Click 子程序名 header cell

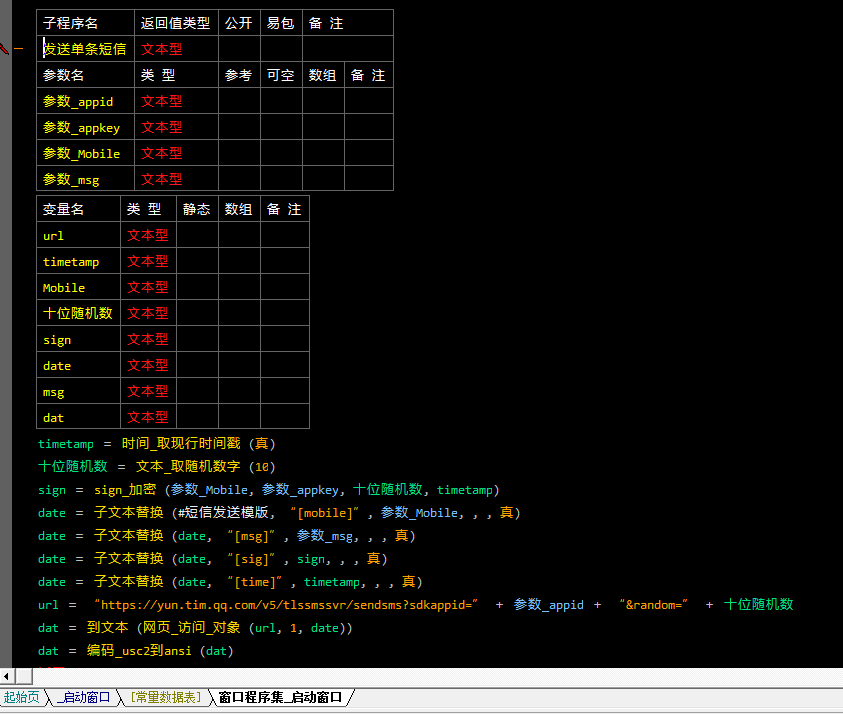[85, 23]
